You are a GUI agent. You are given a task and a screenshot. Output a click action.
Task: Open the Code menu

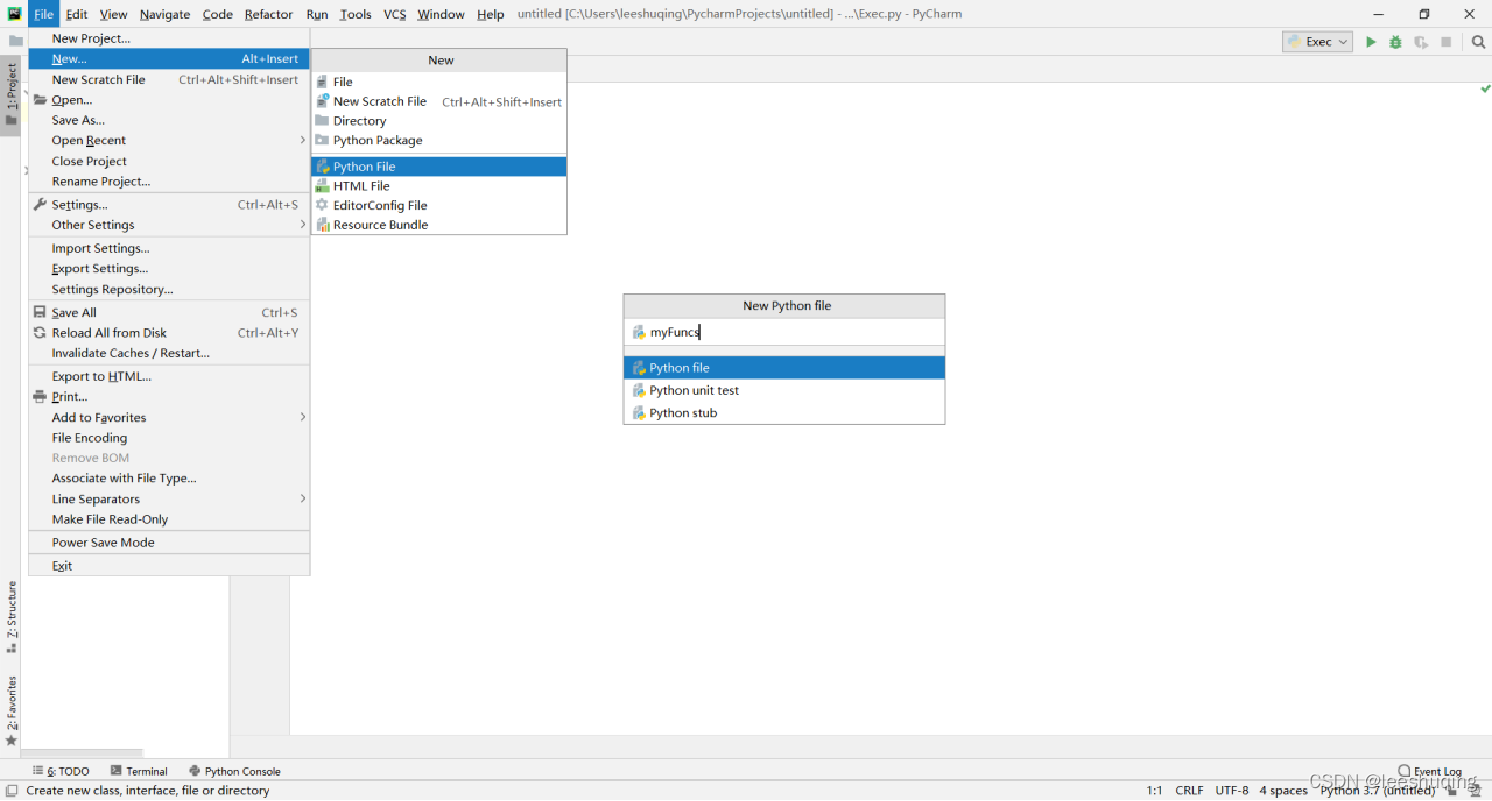point(217,14)
